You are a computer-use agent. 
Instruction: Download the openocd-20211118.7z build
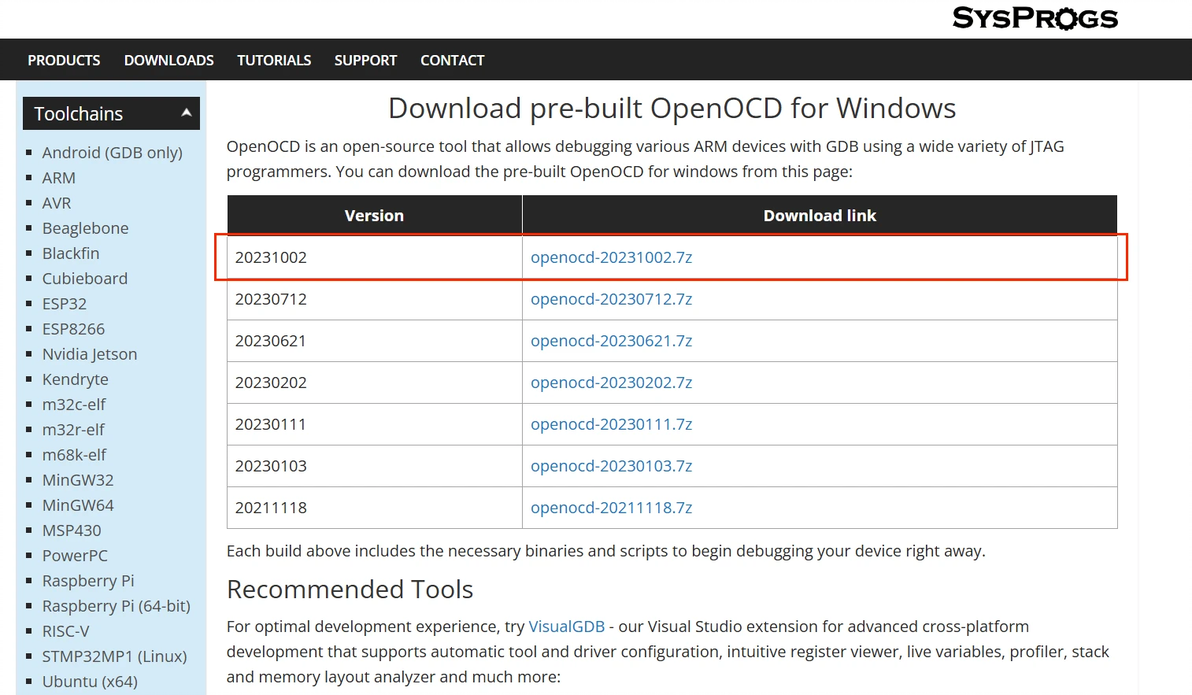point(611,508)
